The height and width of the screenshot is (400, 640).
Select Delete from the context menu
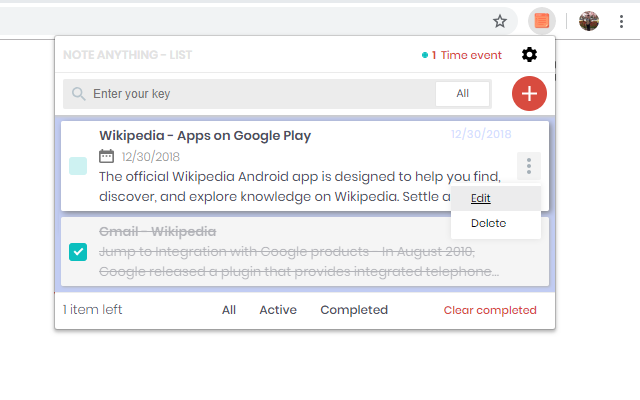pyautogui.click(x=488, y=223)
